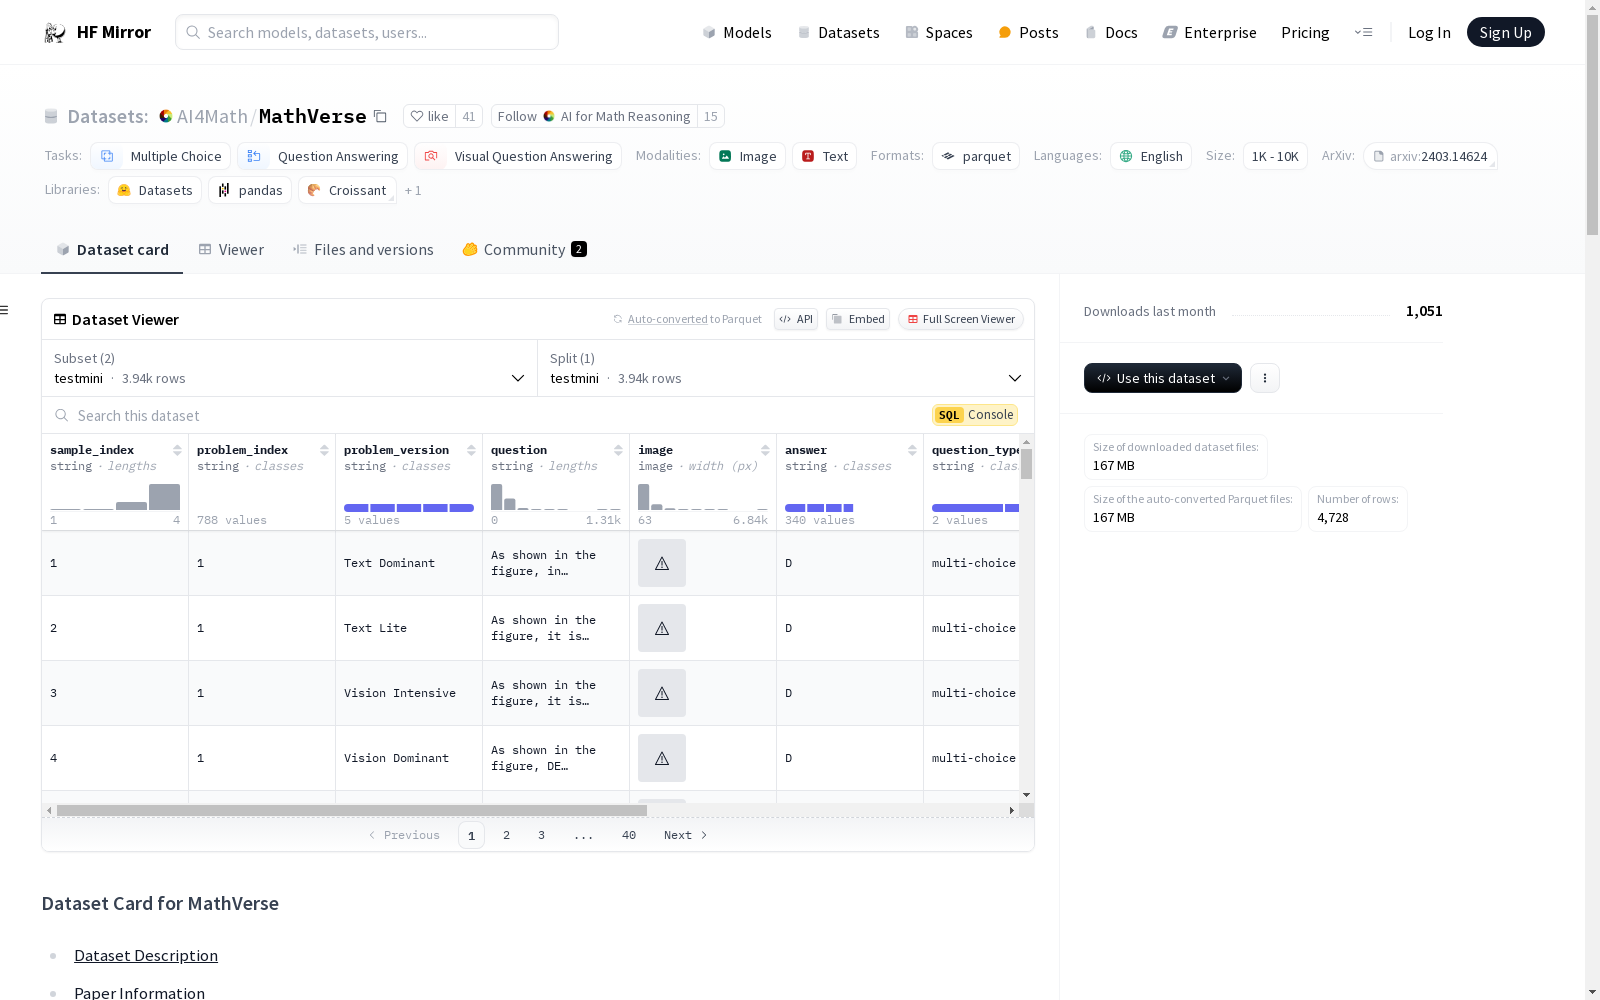Sort the problem_index column
This screenshot has height=1000, width=1600.
tap(324, 450)
